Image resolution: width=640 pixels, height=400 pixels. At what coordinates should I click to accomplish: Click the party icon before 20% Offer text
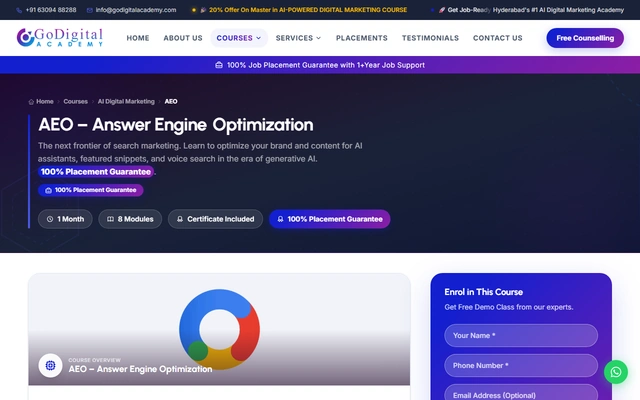(203, 10)
